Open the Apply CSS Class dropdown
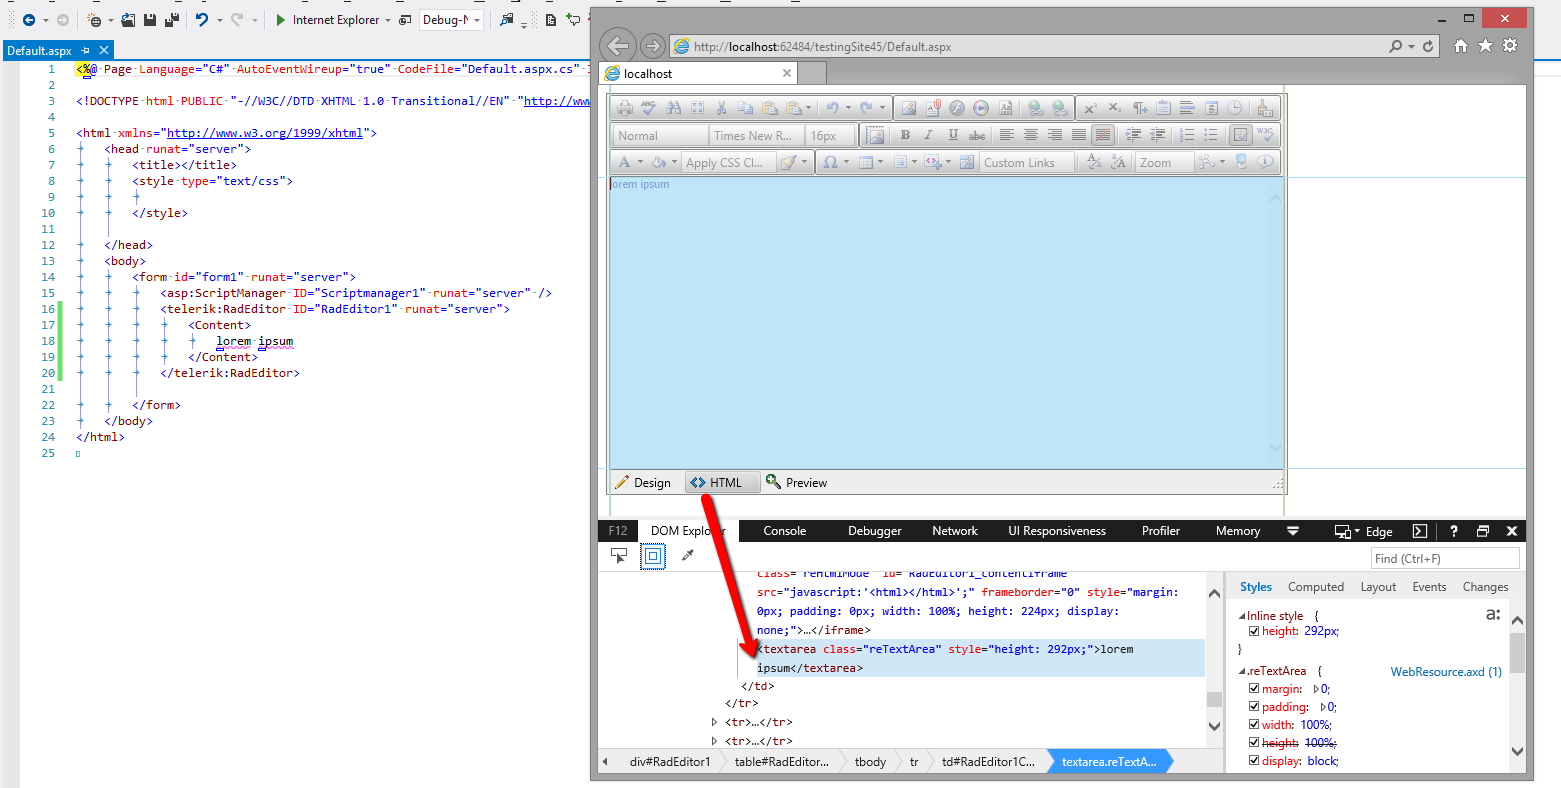Viewport: 1561px width, 788px height. coord(729,162)
